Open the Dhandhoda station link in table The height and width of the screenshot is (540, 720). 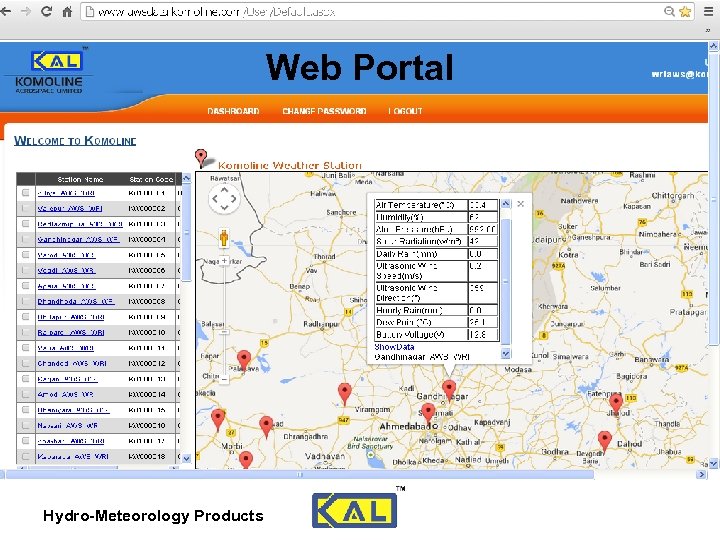(x=76, y=301)
